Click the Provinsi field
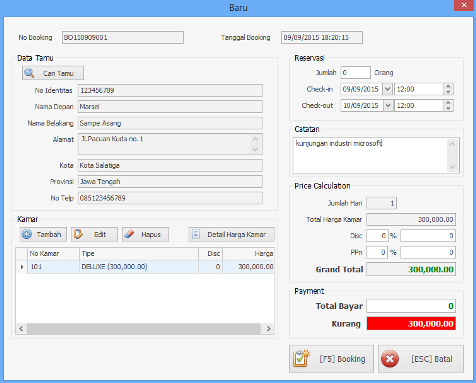 170,182
